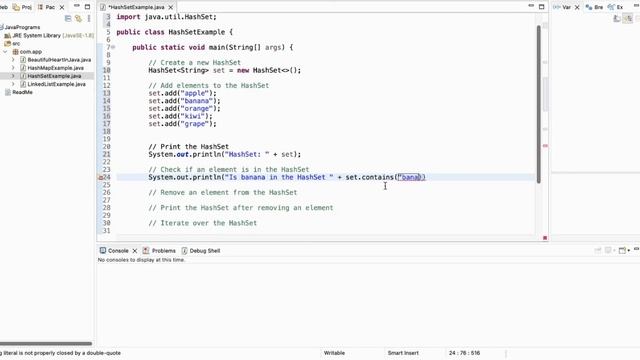Select the Pac (Package Explorer) tab
This screenshot has height=360, width=640.
pos(47,7)
